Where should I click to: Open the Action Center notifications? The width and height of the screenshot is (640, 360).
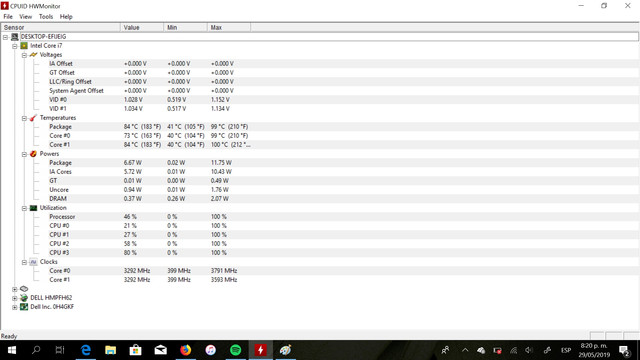click(x=624, y=350)
